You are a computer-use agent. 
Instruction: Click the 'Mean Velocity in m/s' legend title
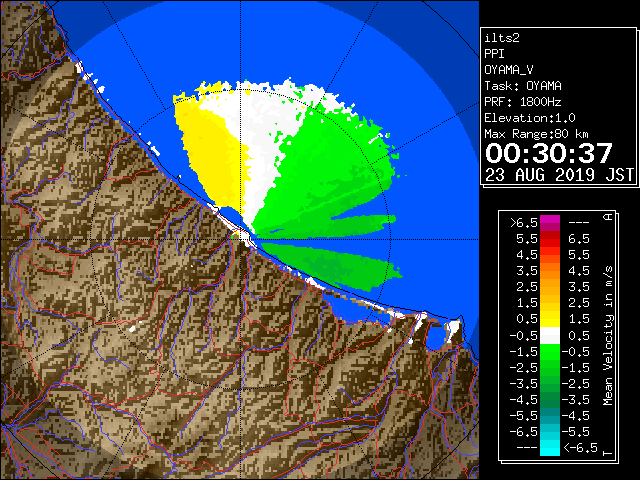point(608,336)
